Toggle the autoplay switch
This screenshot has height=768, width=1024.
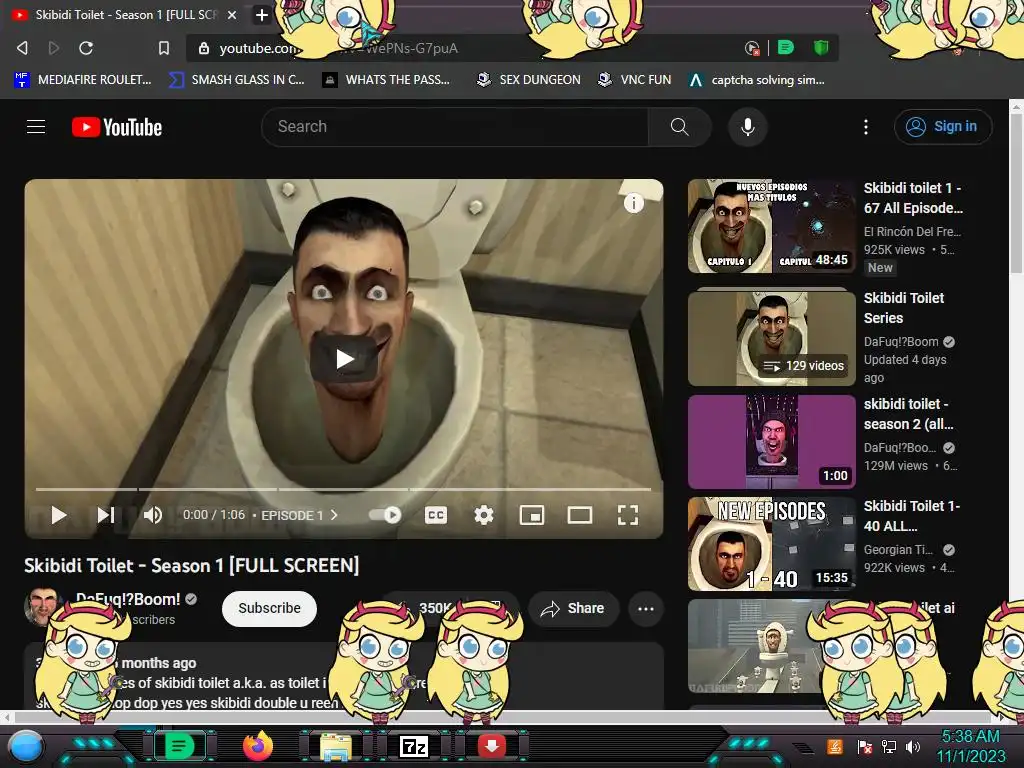tap(385, 515)
